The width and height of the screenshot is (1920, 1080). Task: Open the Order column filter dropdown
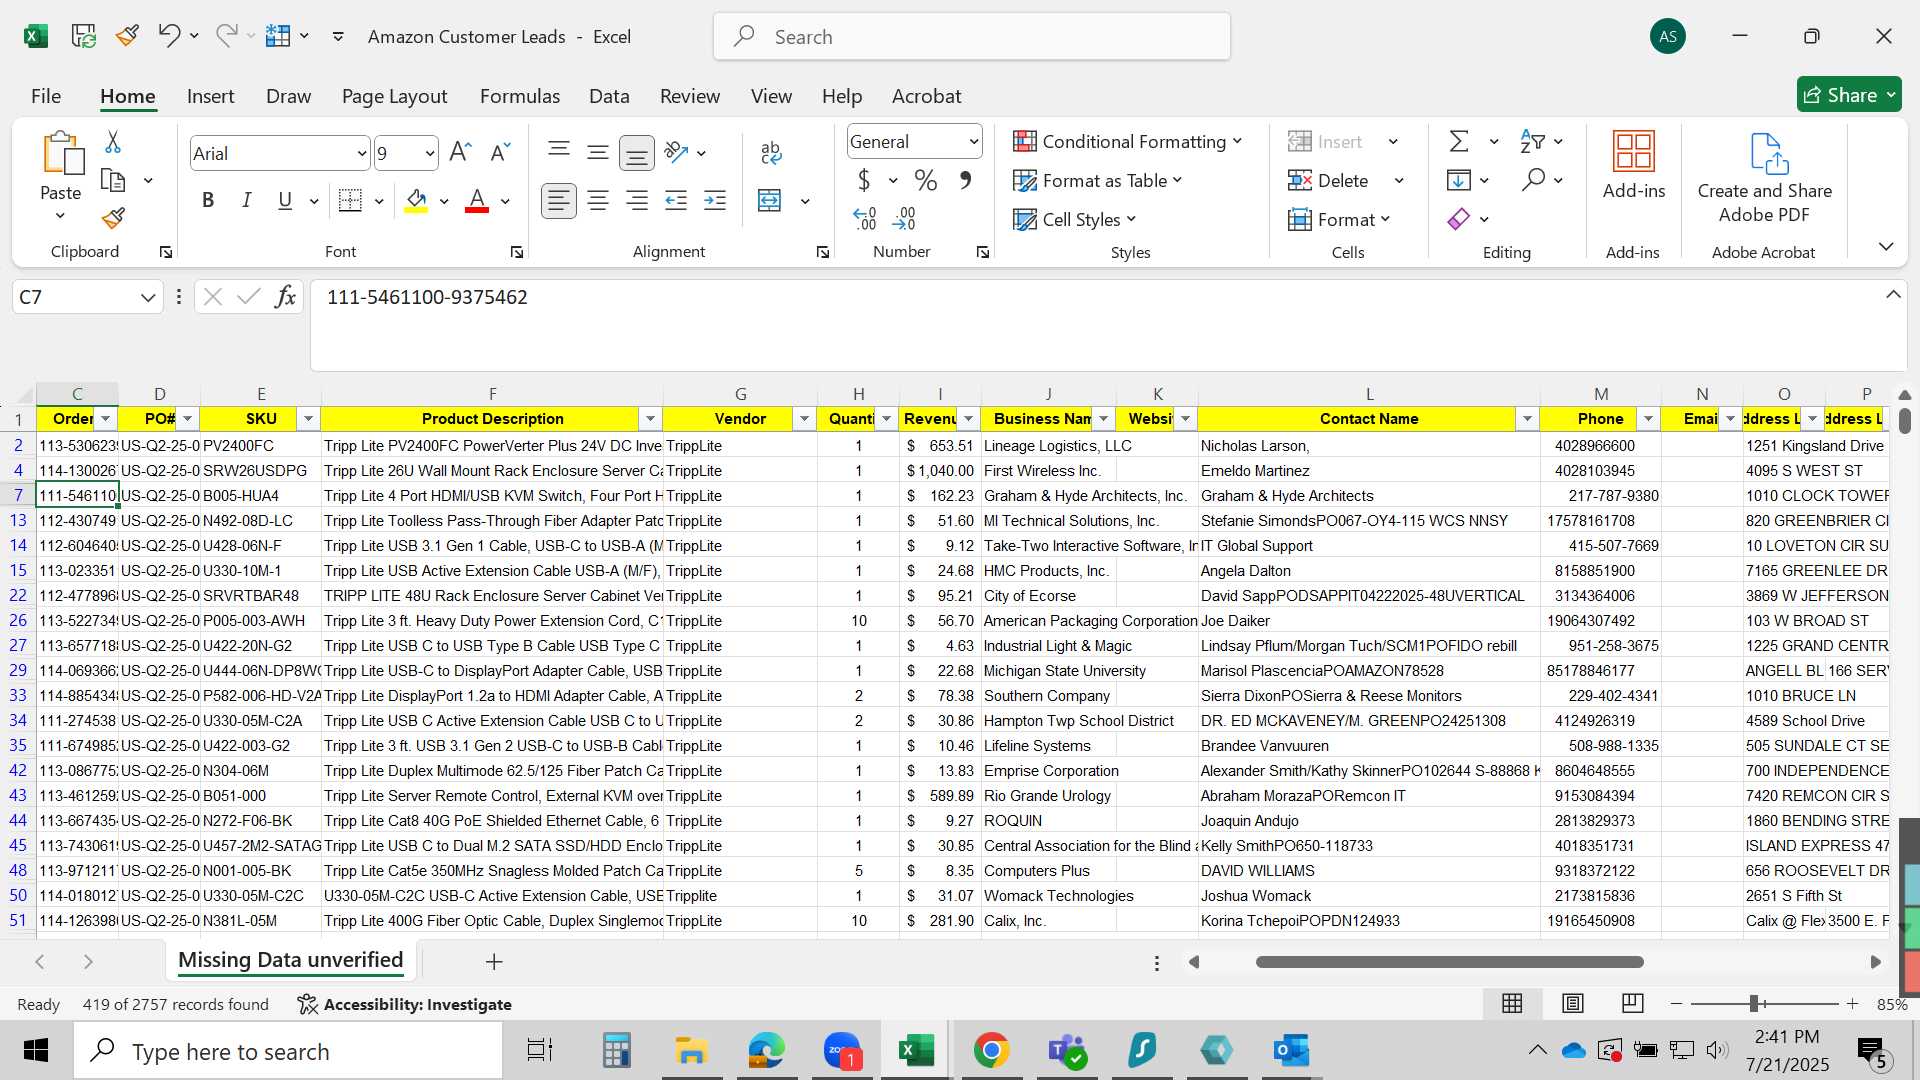[106, 419]
